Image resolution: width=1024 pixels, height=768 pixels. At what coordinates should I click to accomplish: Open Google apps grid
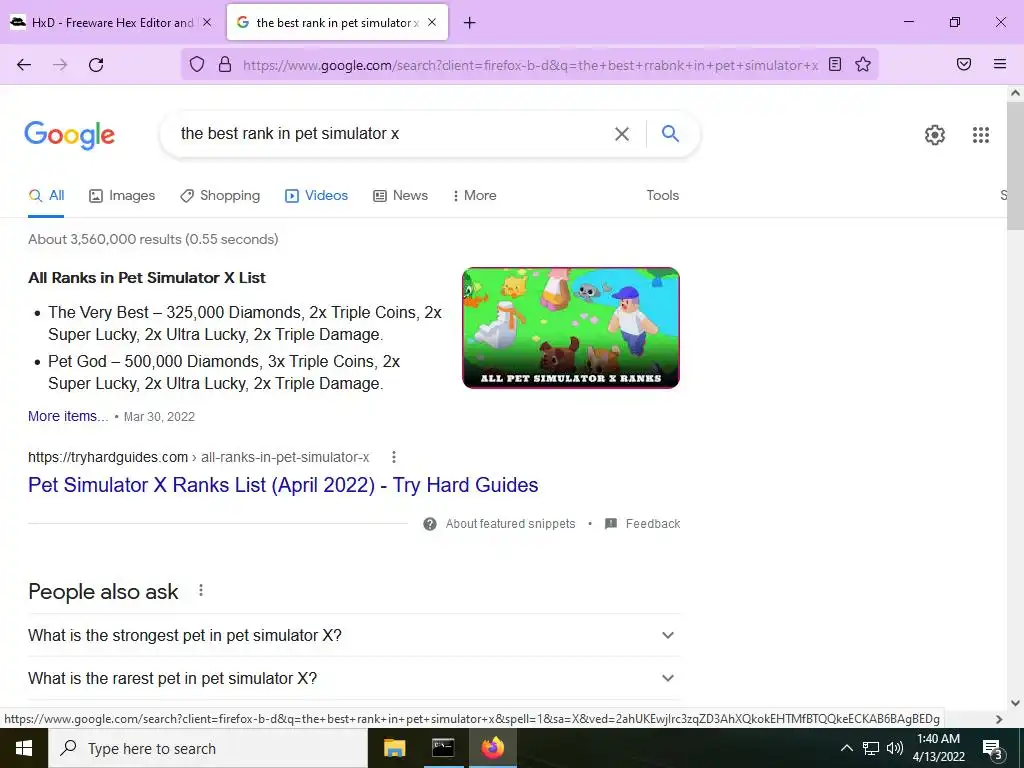980,135
